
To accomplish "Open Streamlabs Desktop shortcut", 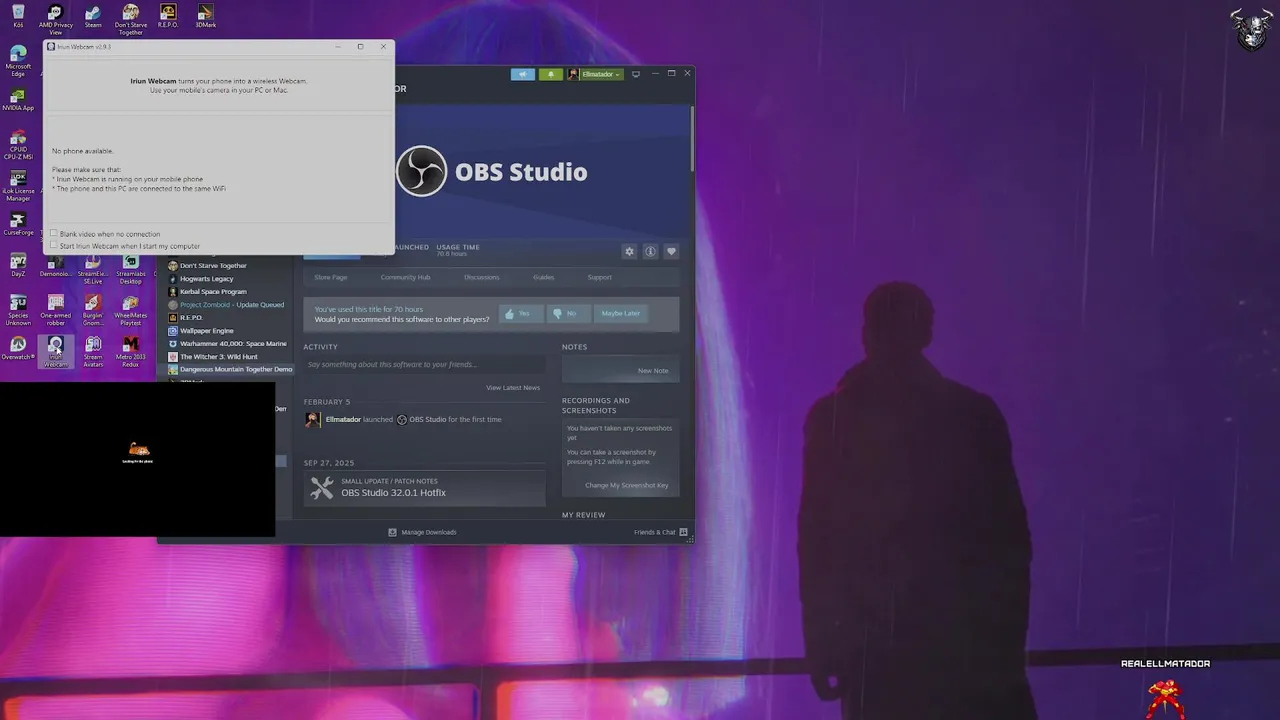I will 130,268.
